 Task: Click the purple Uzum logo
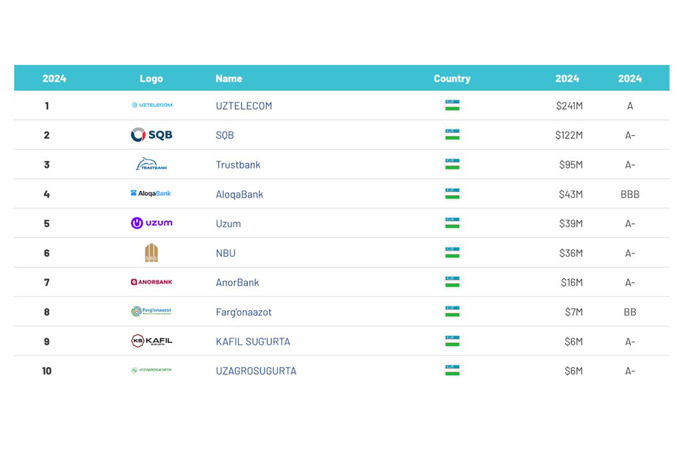coord(151,223)
